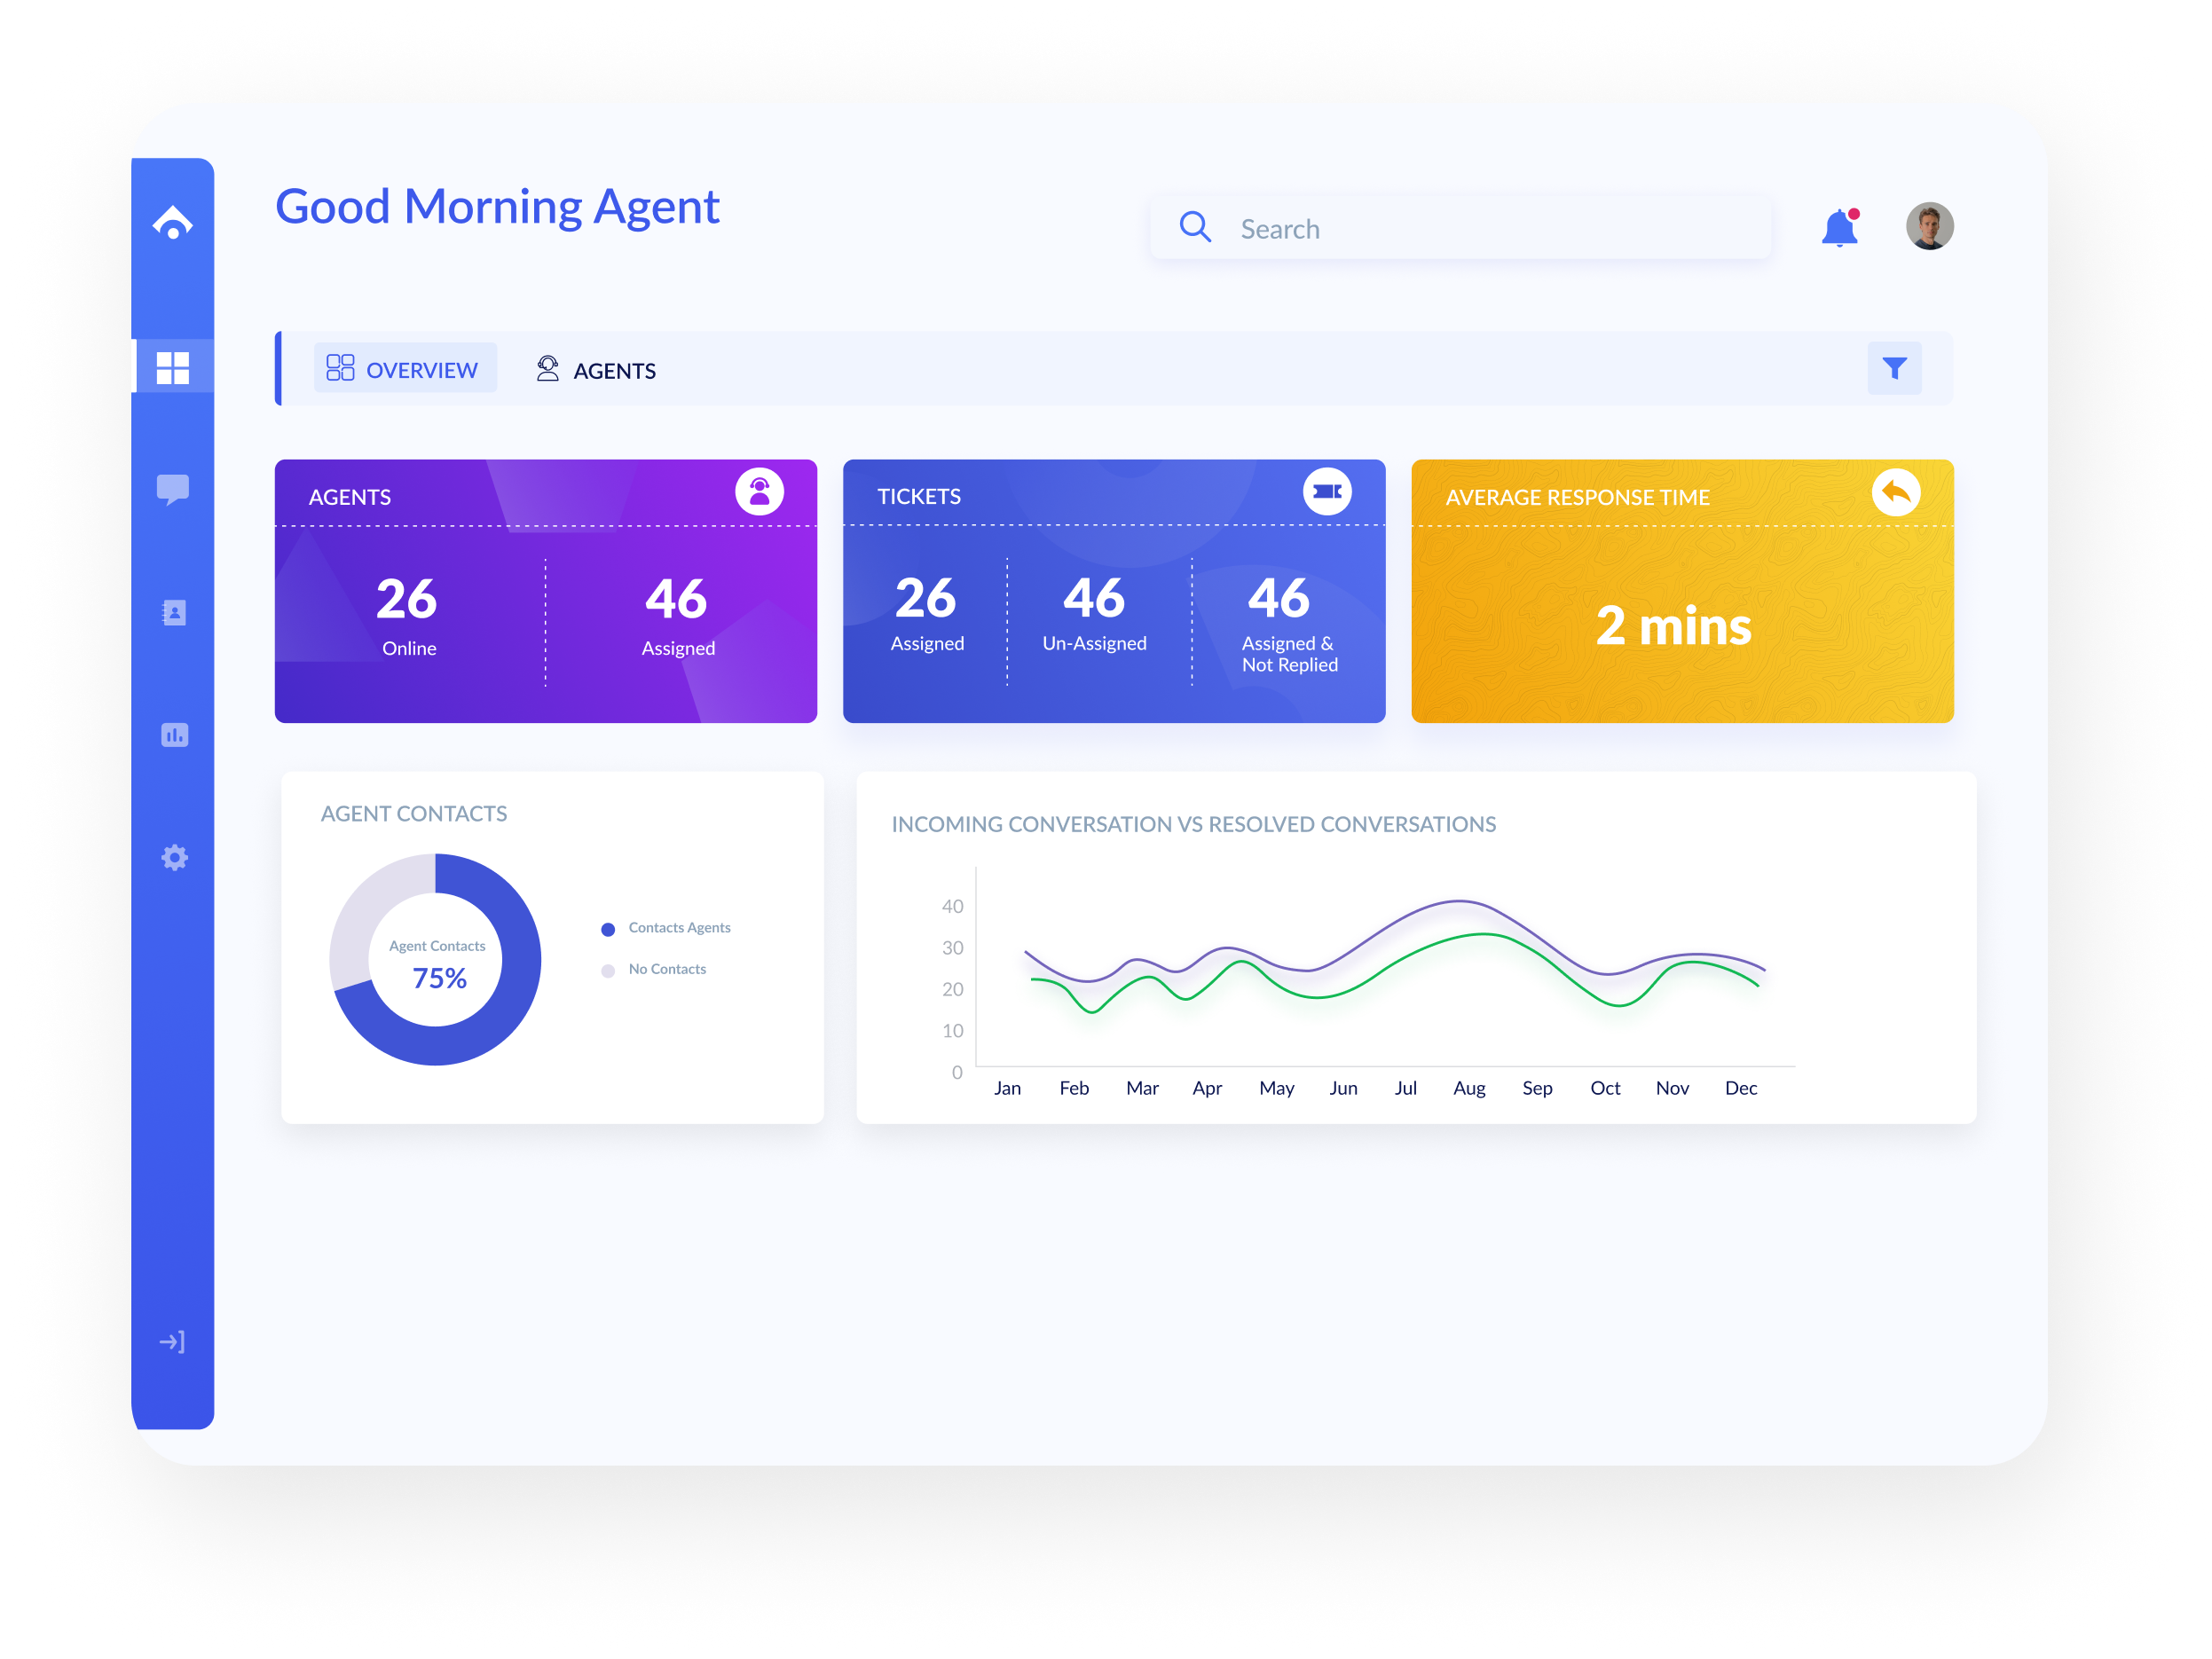This screenshot has height=1659, width=2212.
Task: Click the AVERAGE RESPONSE TIME heading
Action: point(1577,497)
